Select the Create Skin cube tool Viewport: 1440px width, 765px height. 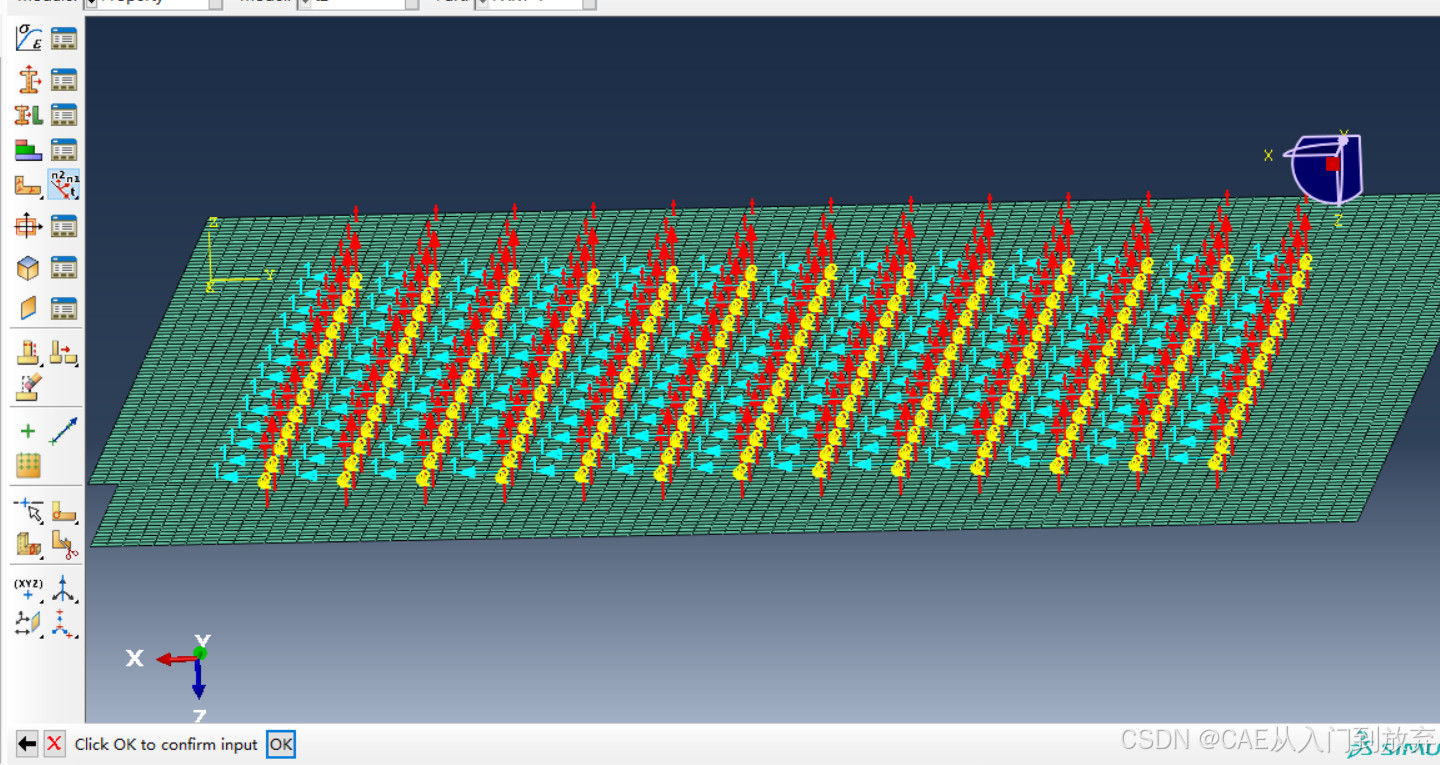click(28, 268)
